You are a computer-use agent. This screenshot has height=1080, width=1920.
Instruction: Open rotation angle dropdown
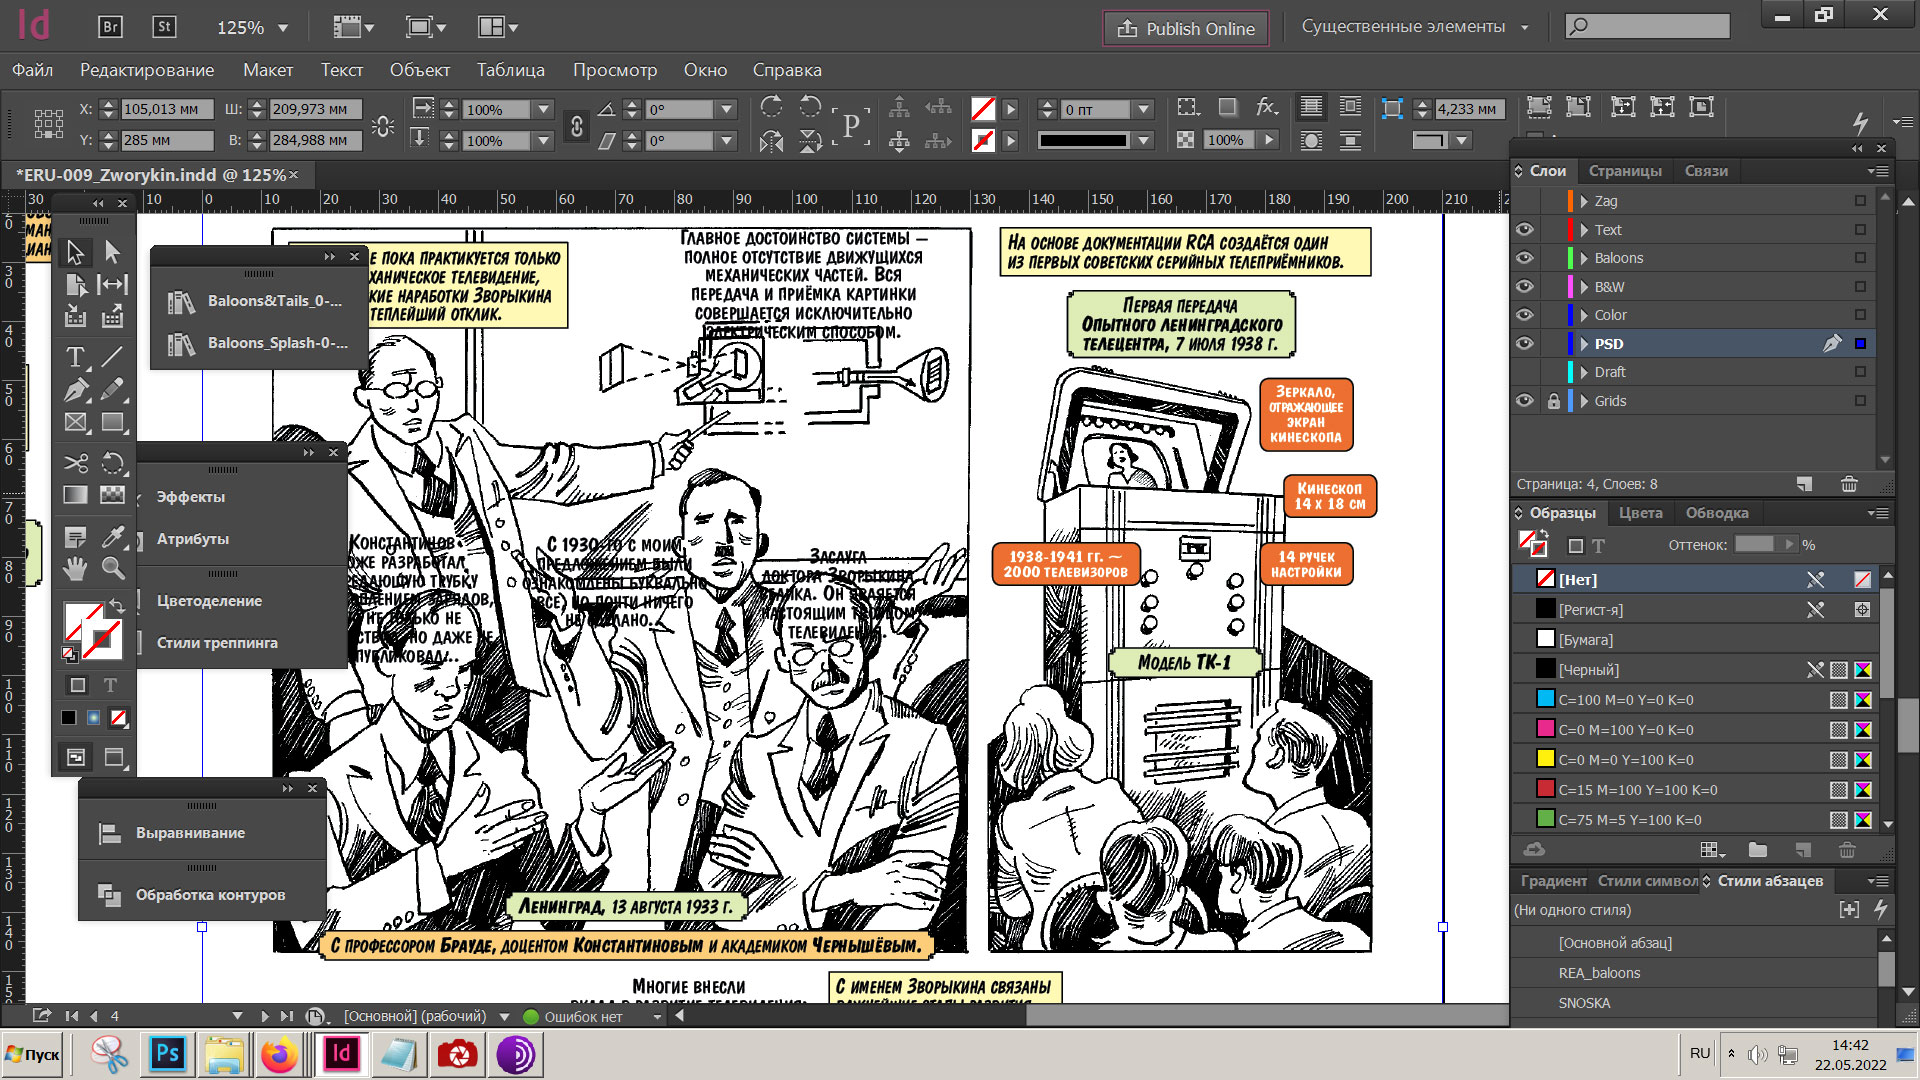pyautogui.click(x=727, y=109)
